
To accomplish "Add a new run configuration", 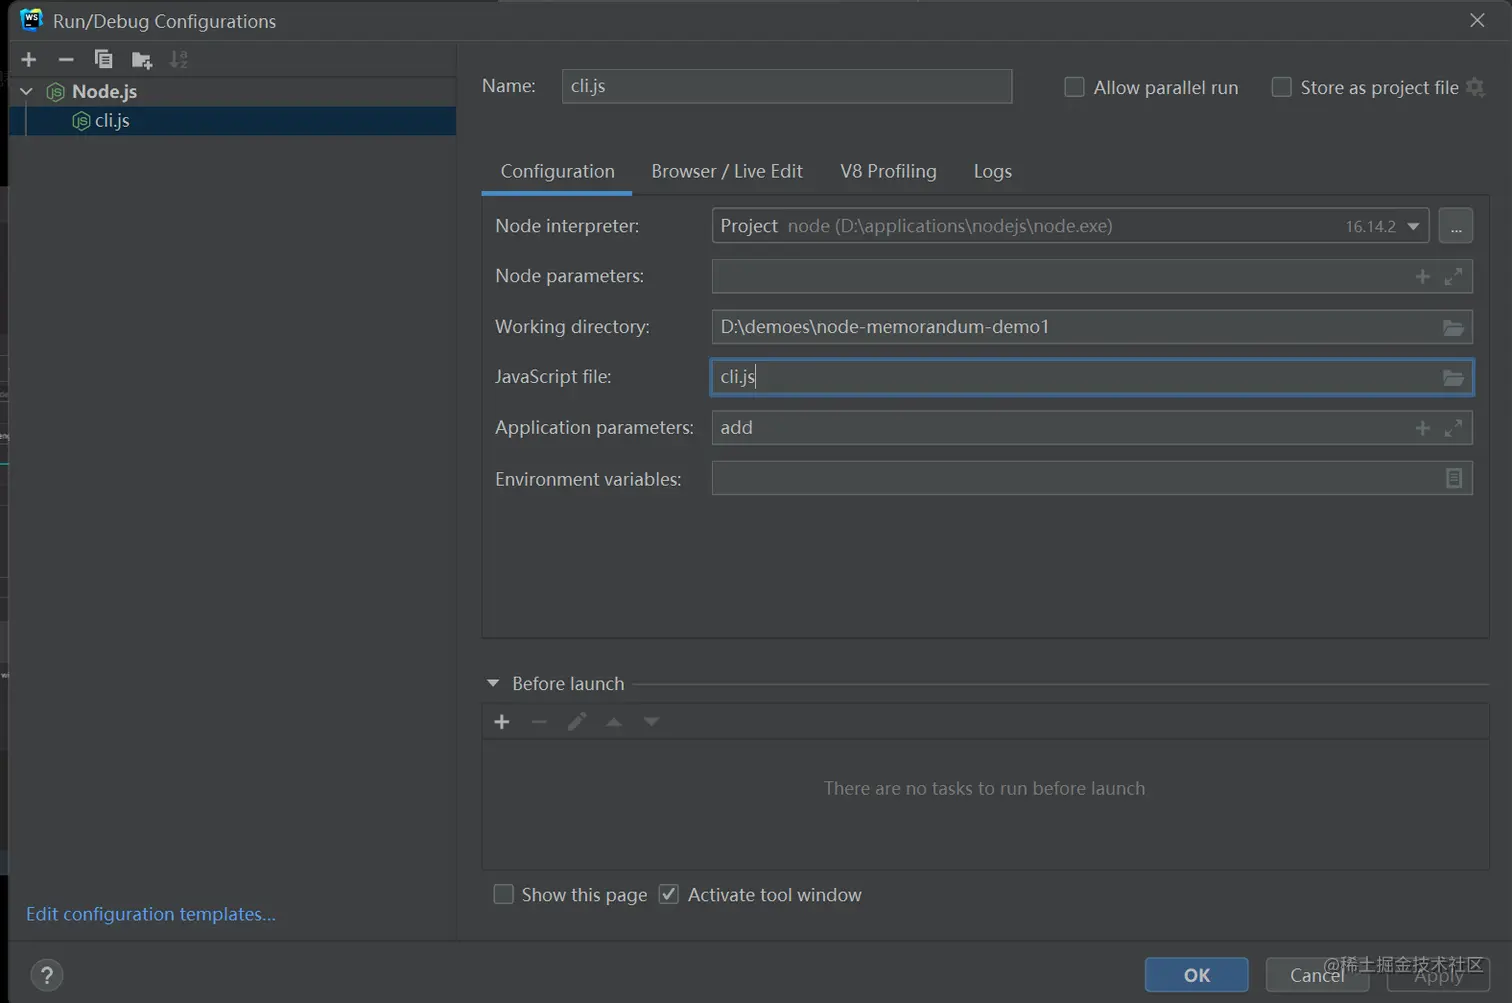I will (29, 60).
